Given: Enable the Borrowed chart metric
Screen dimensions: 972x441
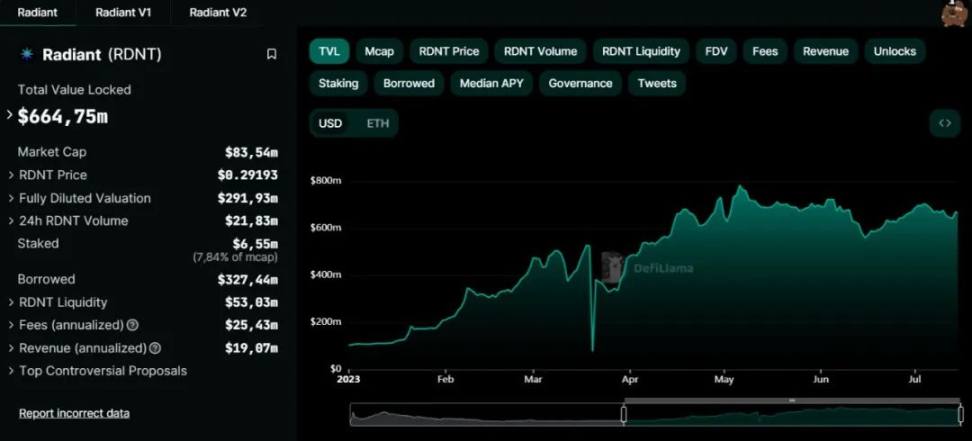Looking at the screenshot, I should (409, 83).
